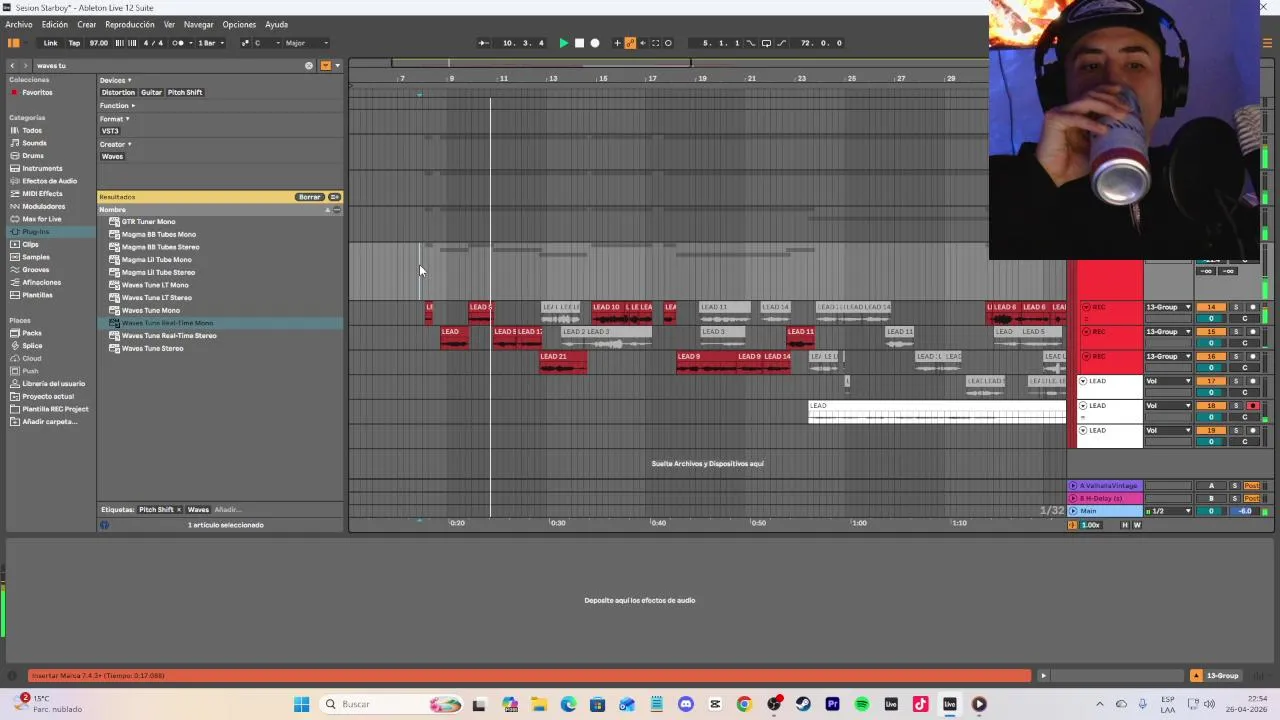
Task: Select Magma BB Tubes Stereo result
Action: click(160, 247)
